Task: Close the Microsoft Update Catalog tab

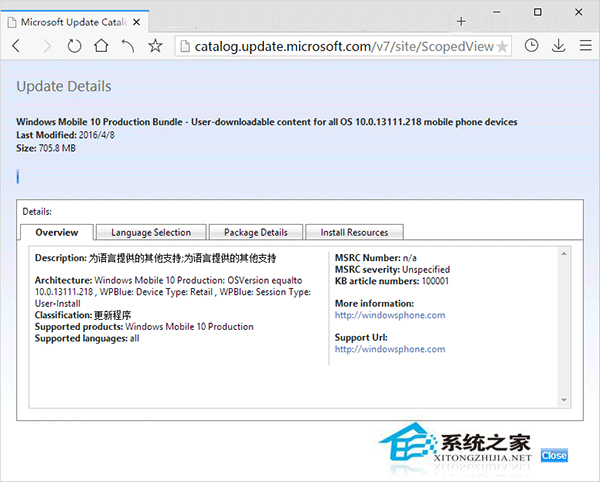Action: pyautogui.click(x=136, y=22)
